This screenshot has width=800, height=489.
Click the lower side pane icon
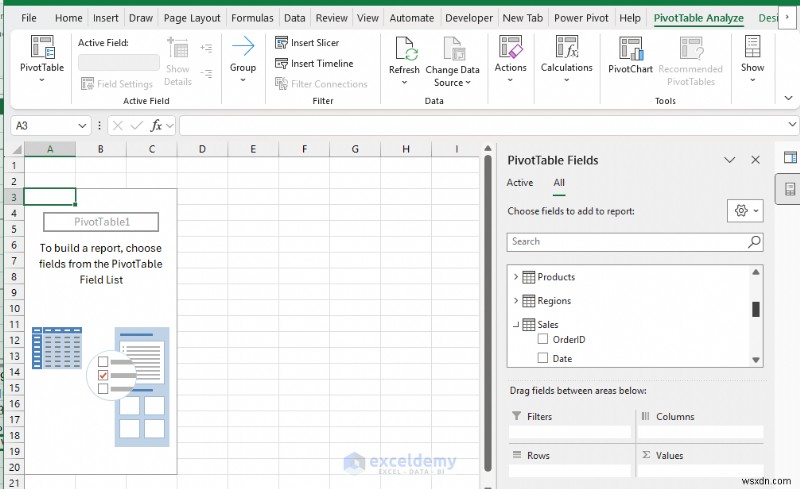coord(790,189)
